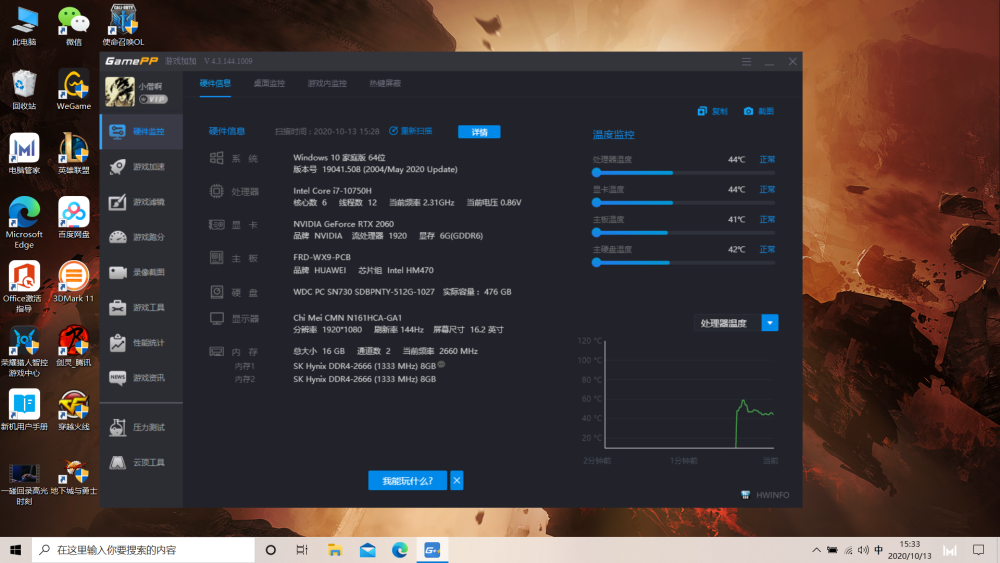The height and width of the screenshot is (563, 1000).
Task: Open 游戏工具 toolbox item in sidebar
Action: click(142, 307)
